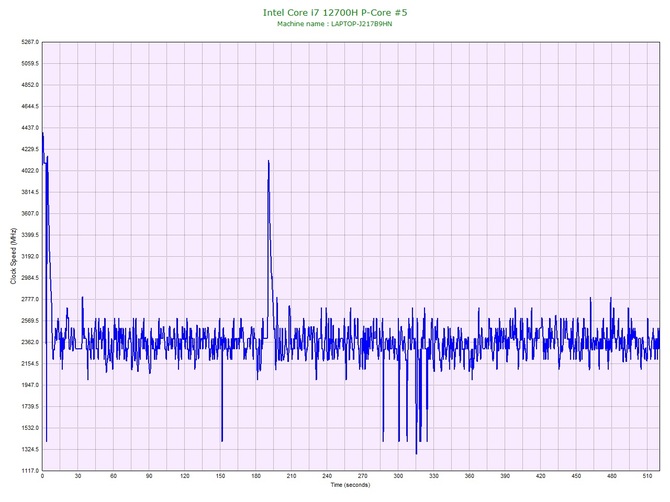
Task: Select the 2154.5 tick label
Action: tap(30, 364)
